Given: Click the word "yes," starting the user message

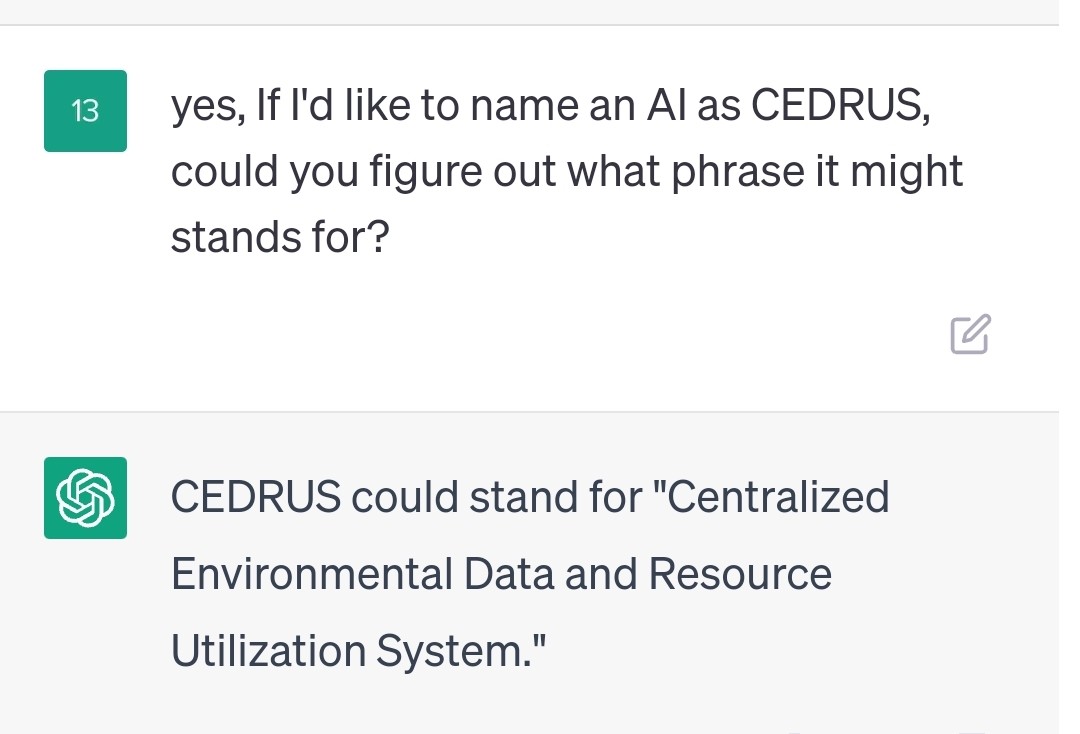Looking at the screenshot, I should pos(208,107).
